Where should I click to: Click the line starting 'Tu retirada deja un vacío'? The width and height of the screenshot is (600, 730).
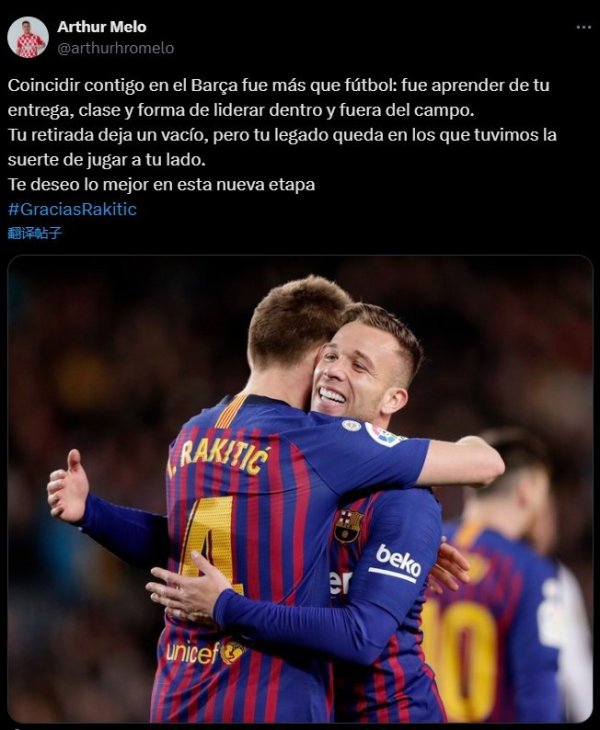pos(282,135)
